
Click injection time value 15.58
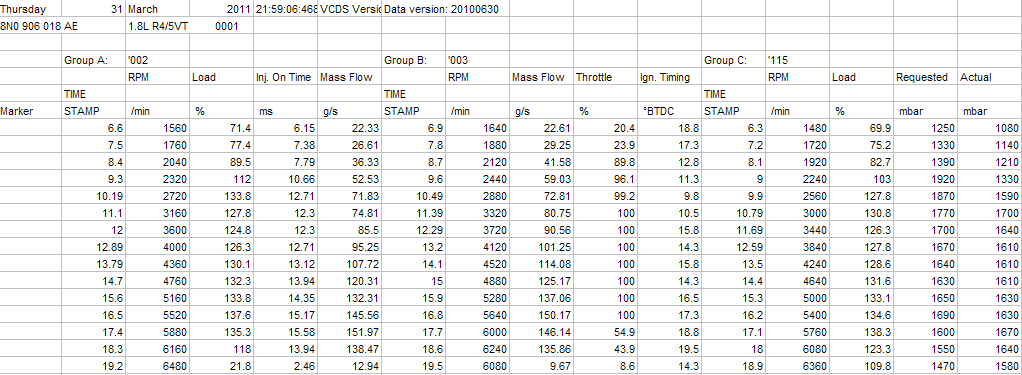pyautogui.click(x=286, y=331)
